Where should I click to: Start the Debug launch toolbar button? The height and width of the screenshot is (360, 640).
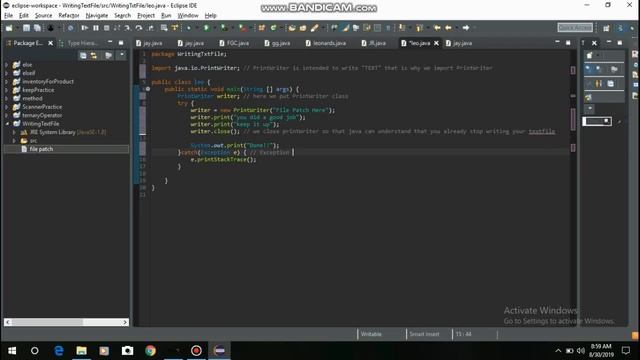click(189, 28)
